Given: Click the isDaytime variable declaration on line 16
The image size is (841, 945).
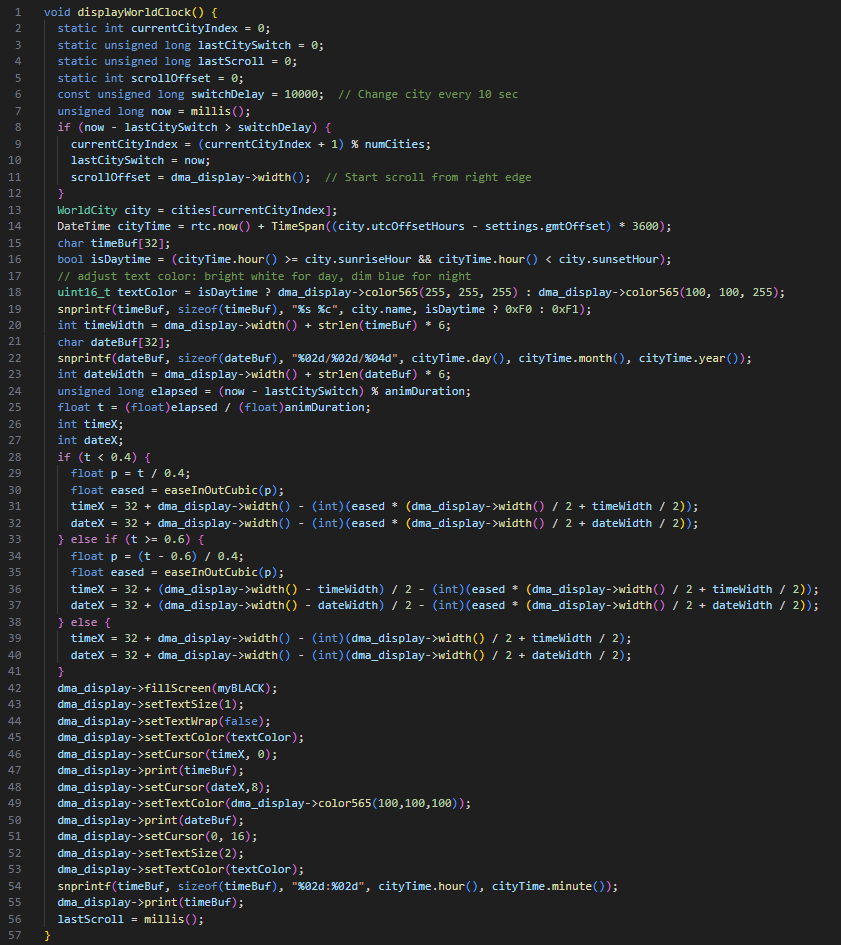Looking at the screenshot, I should [114, 259].
